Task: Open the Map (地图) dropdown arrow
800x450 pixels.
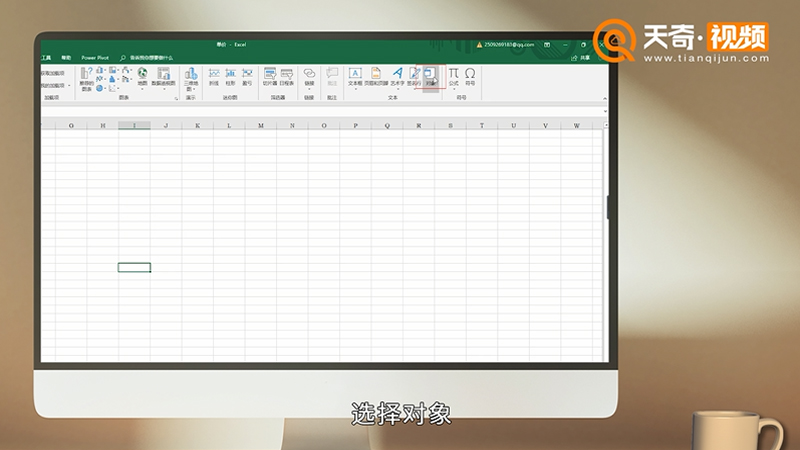Action: pos(142,89)
